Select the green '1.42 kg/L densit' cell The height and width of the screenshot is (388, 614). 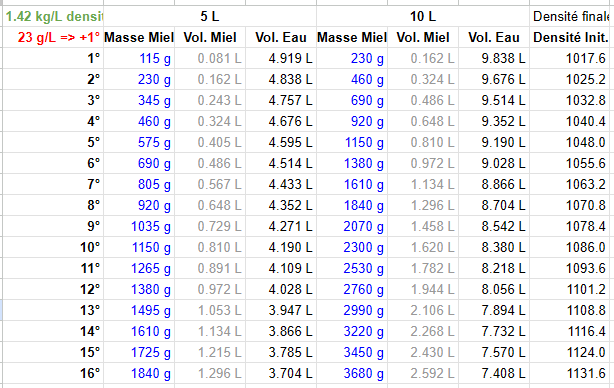pos(53,16)
